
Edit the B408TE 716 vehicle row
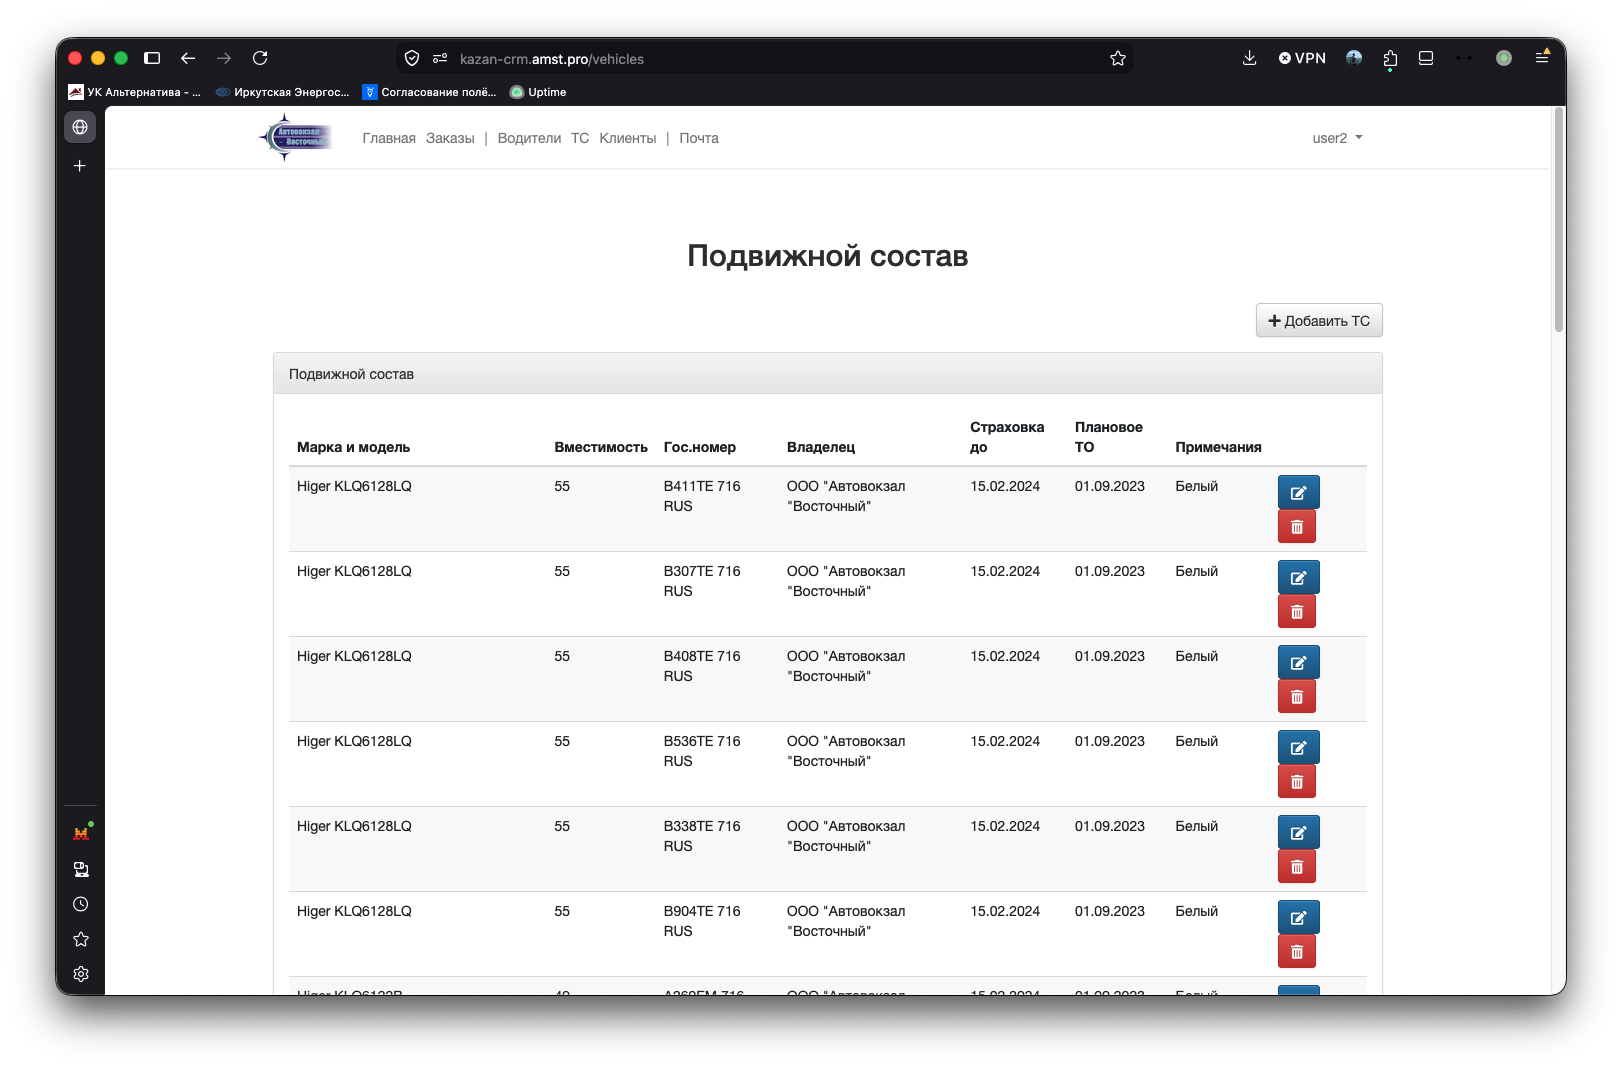pos(1298,662)
